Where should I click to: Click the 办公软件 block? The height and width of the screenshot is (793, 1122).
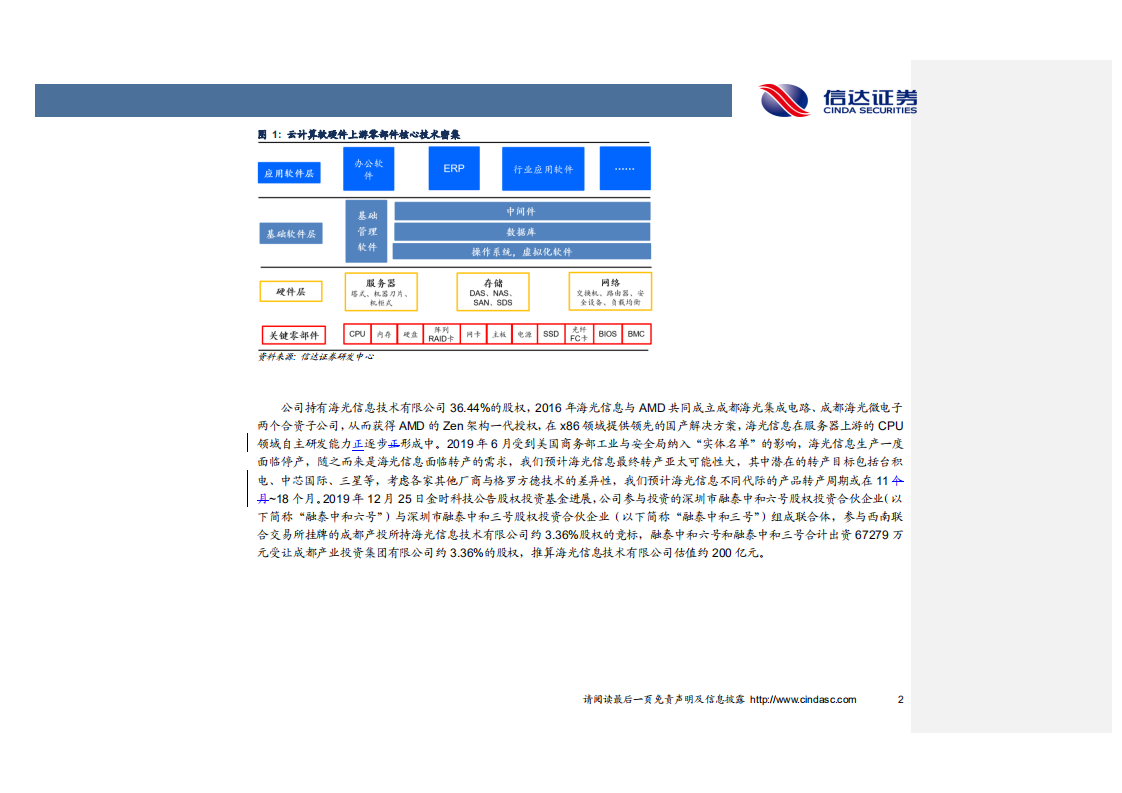tap(368, 168)
